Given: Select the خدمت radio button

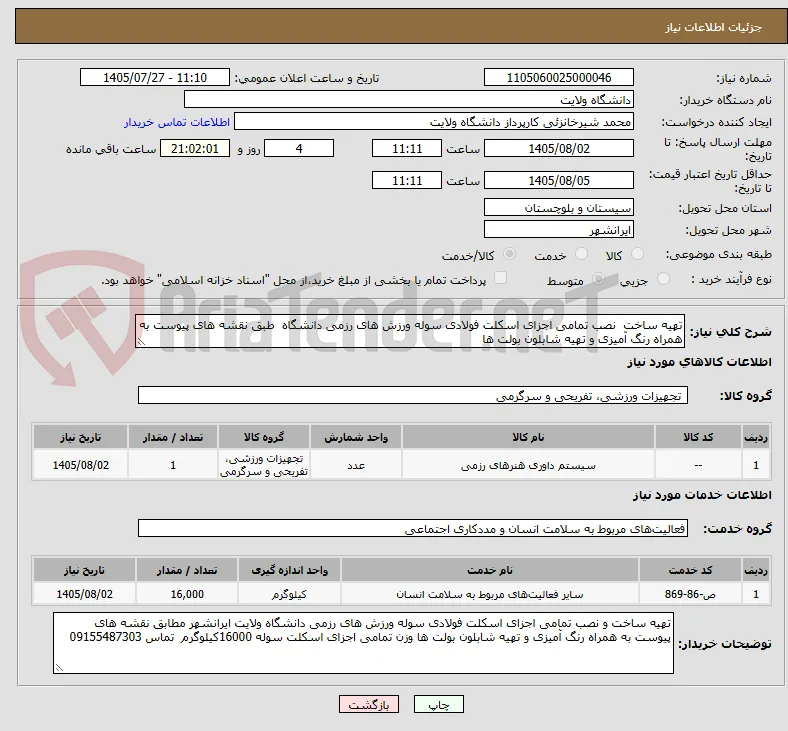Looking at the screenshot, I should click(581, 254).
